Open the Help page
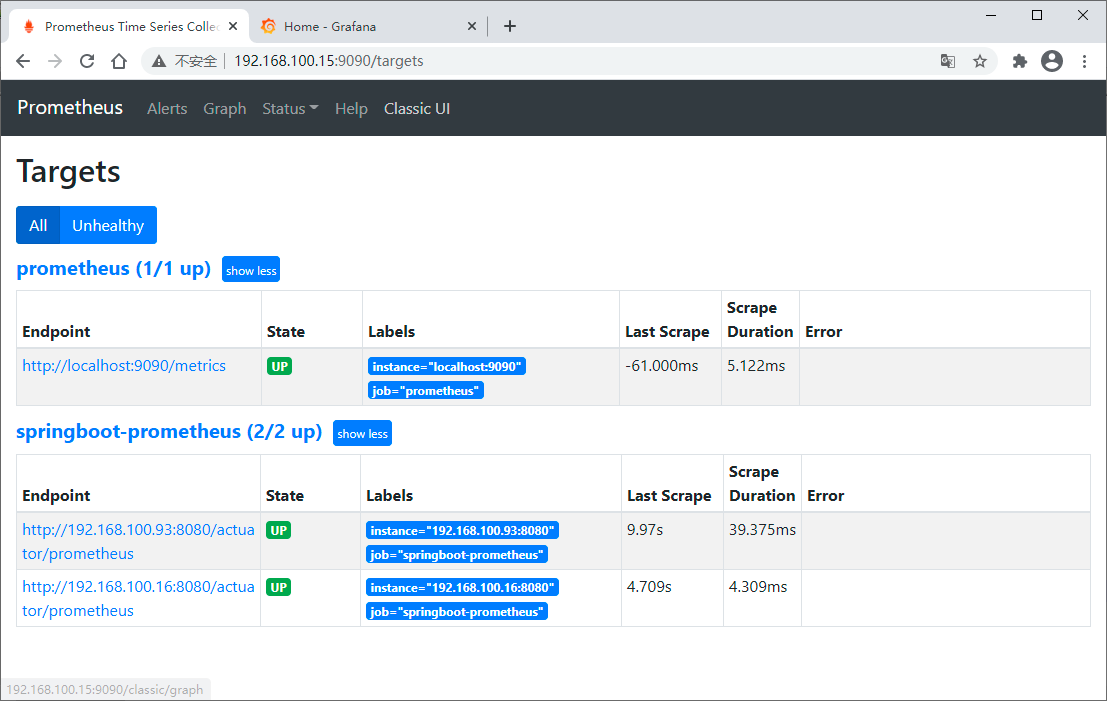The height and width of the screenshot is (701, 1107). point(351,109)
